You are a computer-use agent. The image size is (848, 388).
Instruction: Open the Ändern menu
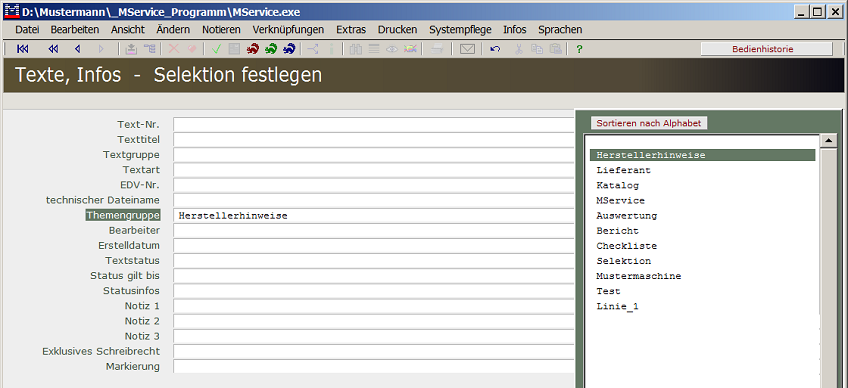(x=173, y=30)
